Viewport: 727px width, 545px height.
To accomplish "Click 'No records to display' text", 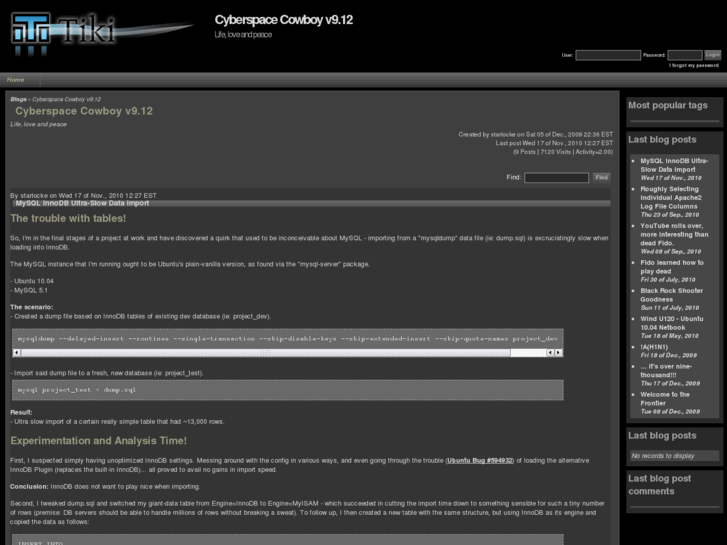I will (x=663, y=456).
